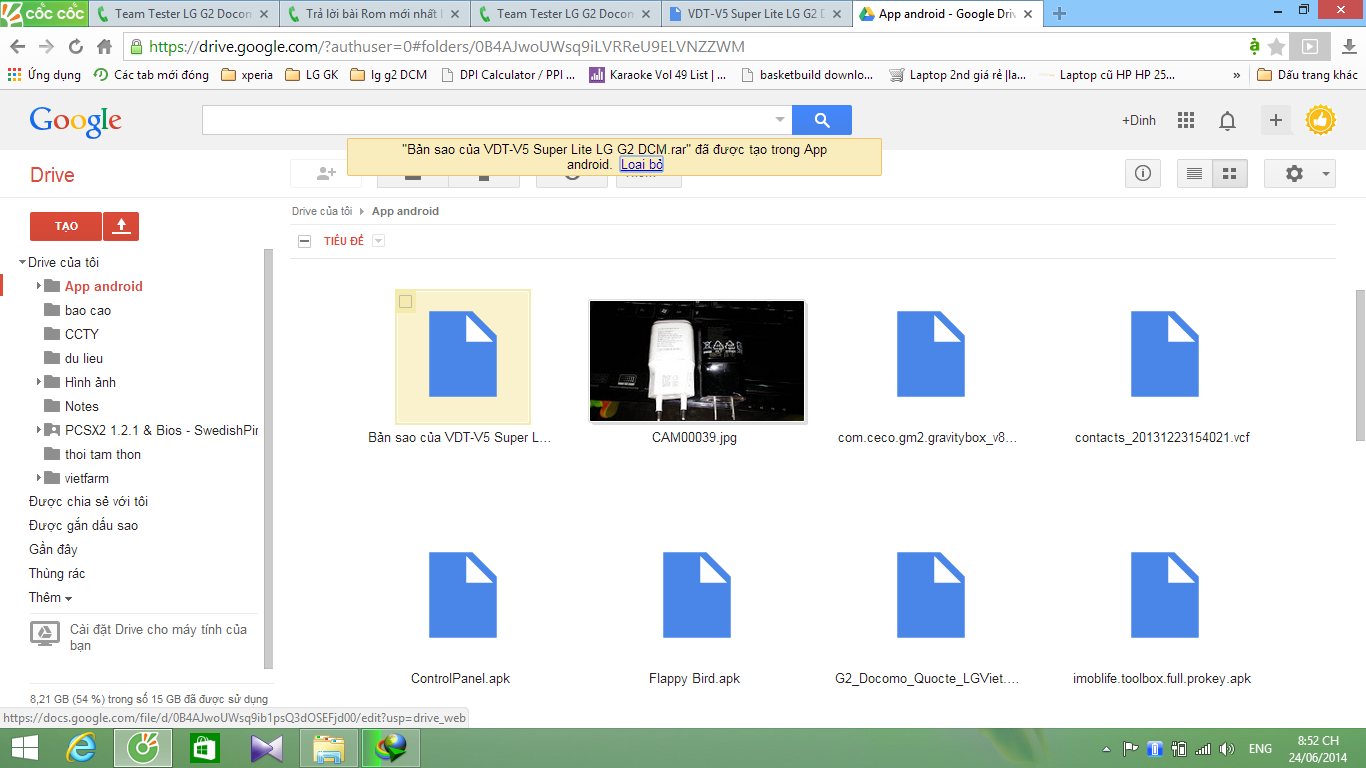
Task: Go to browser home page
Action: point(104,46)
